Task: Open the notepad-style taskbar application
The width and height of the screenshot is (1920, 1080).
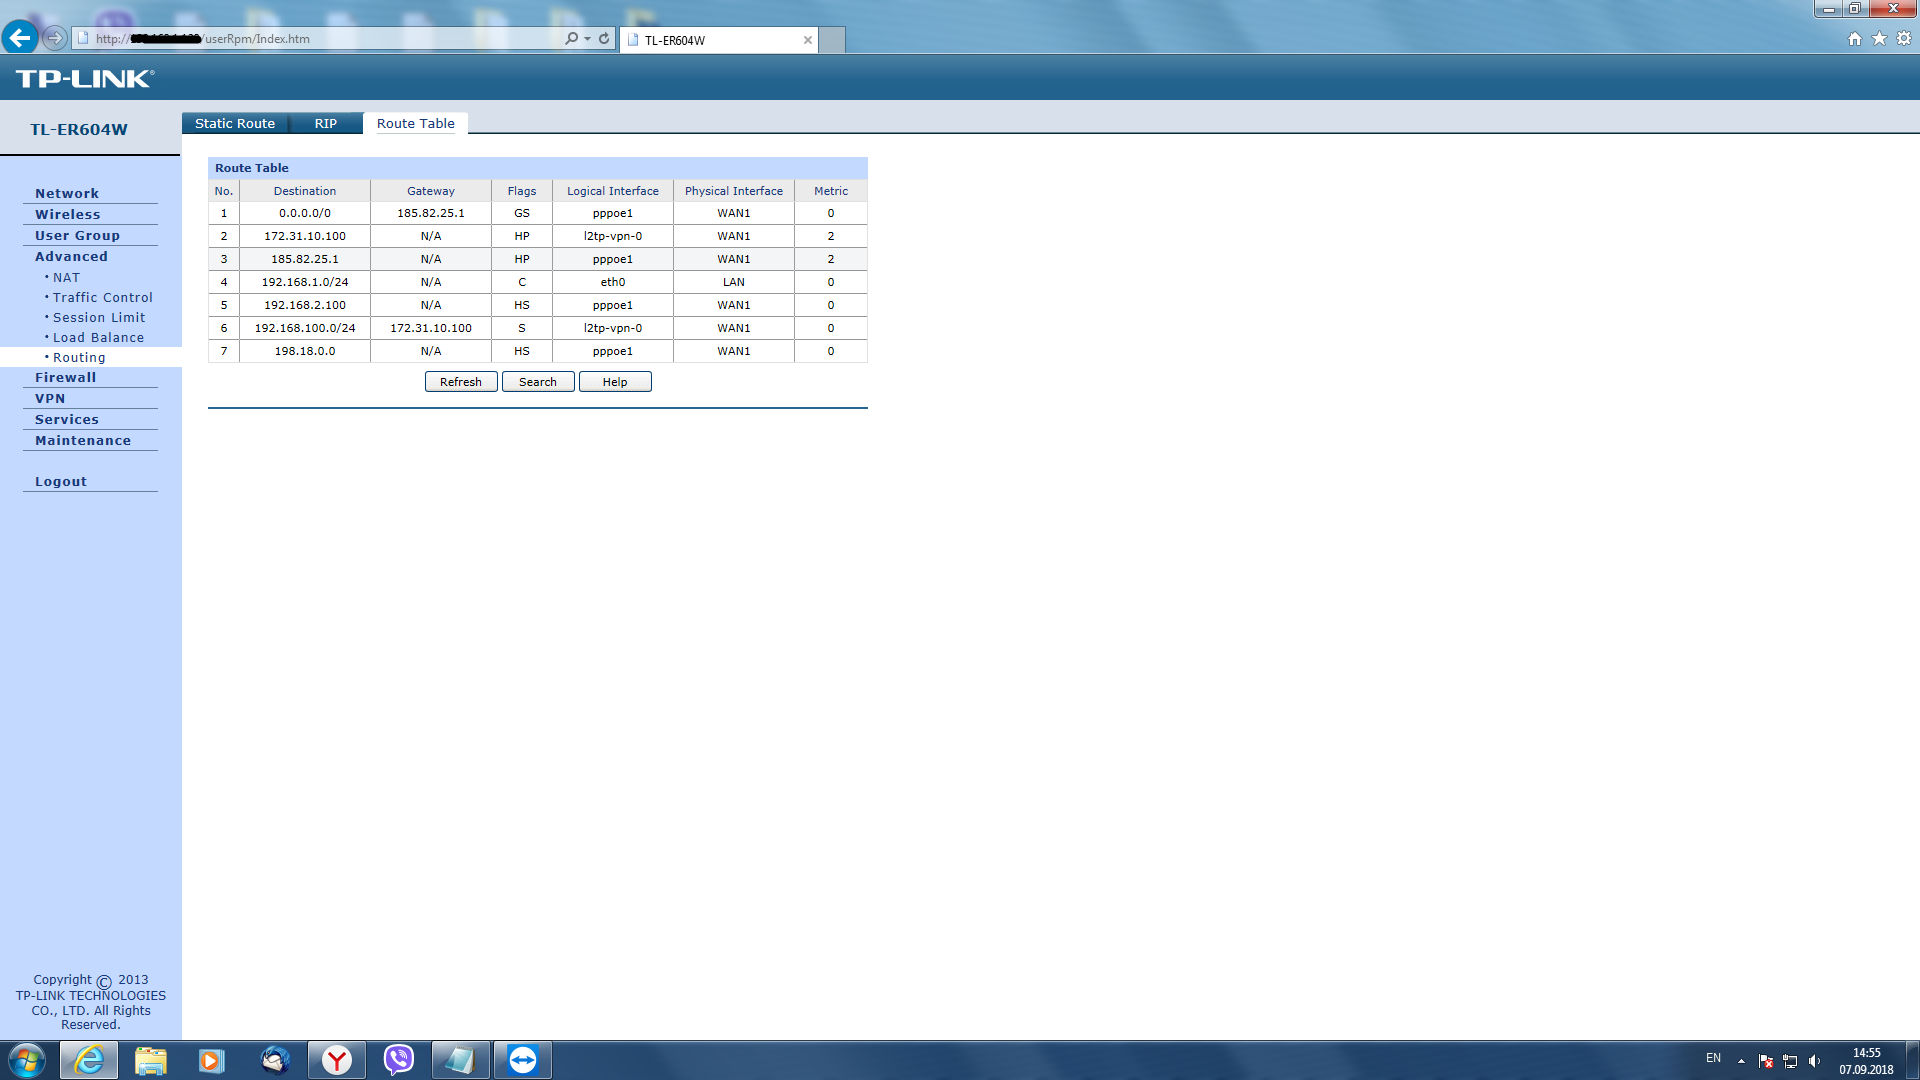Action: point(460,1060)
